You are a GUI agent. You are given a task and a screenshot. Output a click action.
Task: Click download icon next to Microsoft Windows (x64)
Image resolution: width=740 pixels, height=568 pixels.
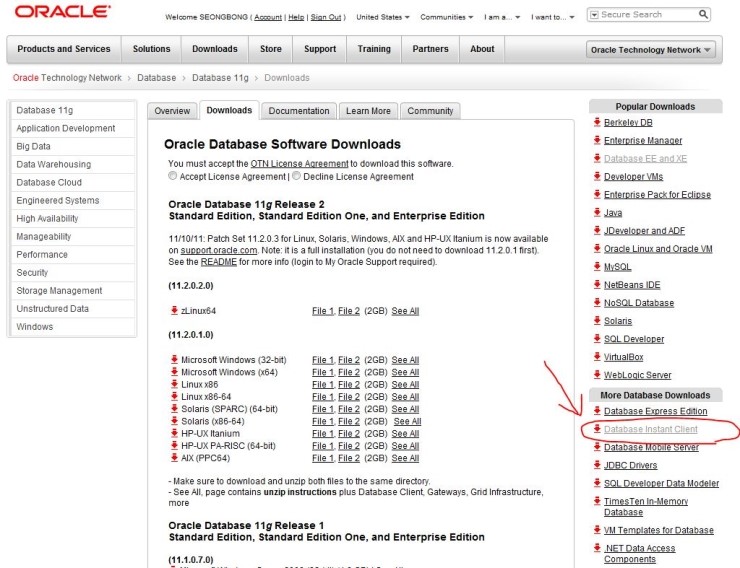click(174, 372)
